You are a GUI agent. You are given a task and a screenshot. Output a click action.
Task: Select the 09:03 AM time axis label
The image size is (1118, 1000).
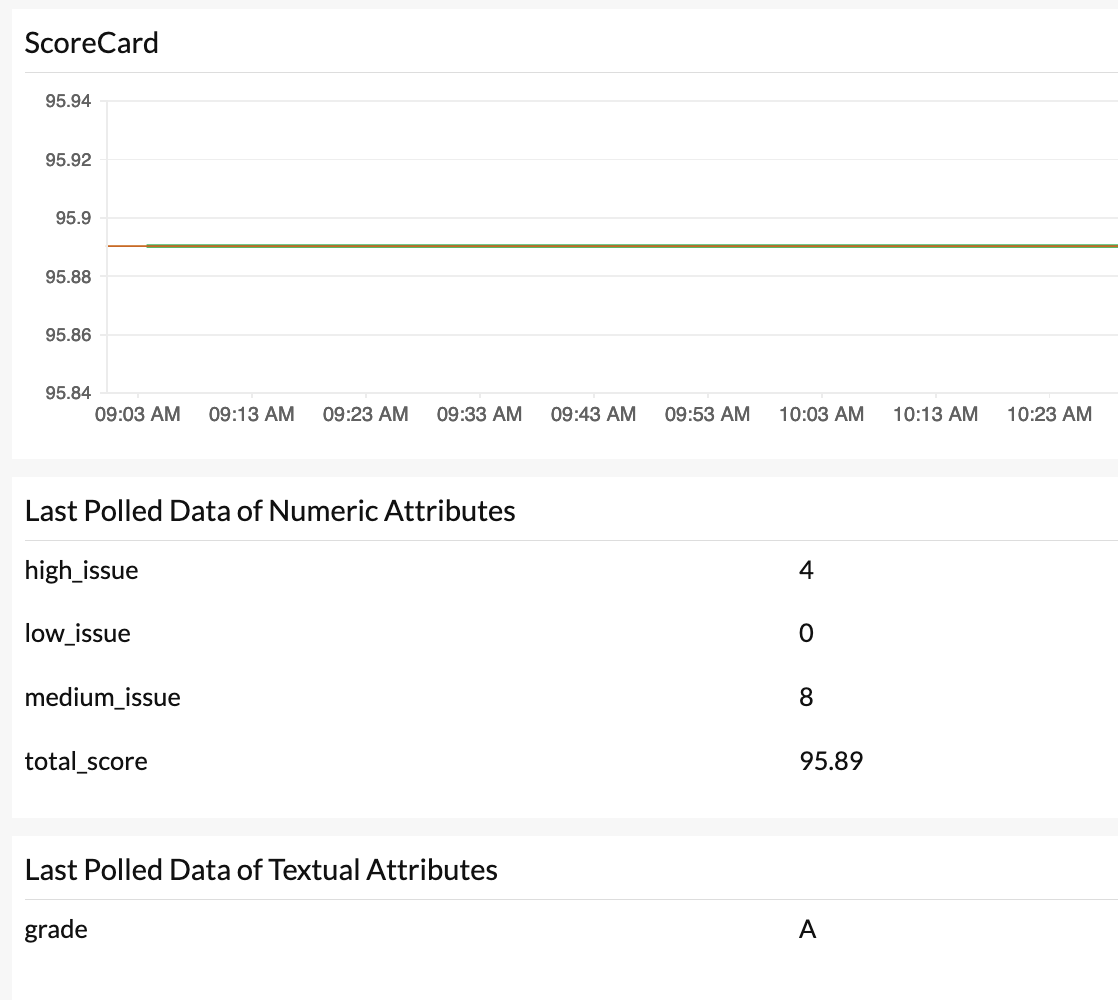138,414
